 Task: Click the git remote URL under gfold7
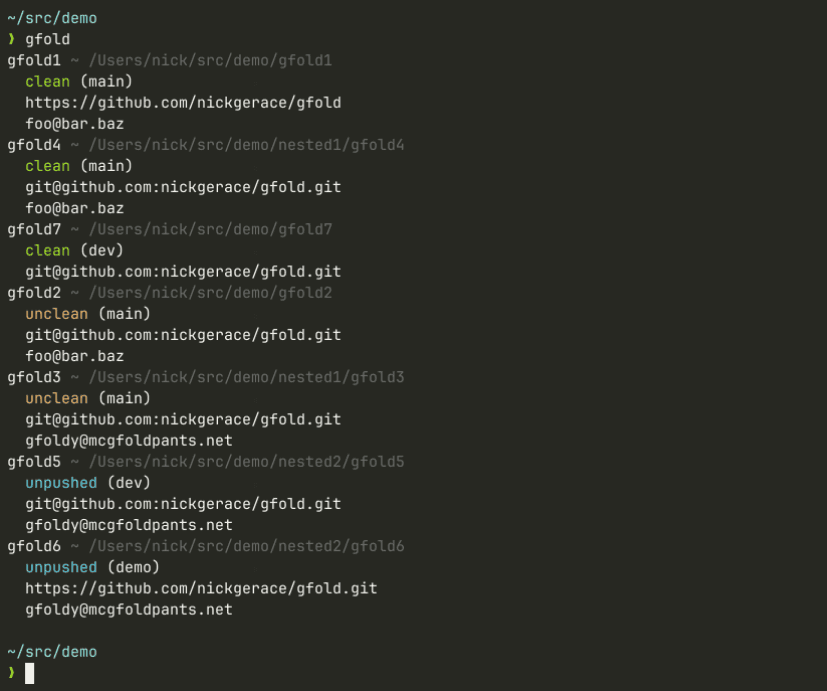point(183,271)
